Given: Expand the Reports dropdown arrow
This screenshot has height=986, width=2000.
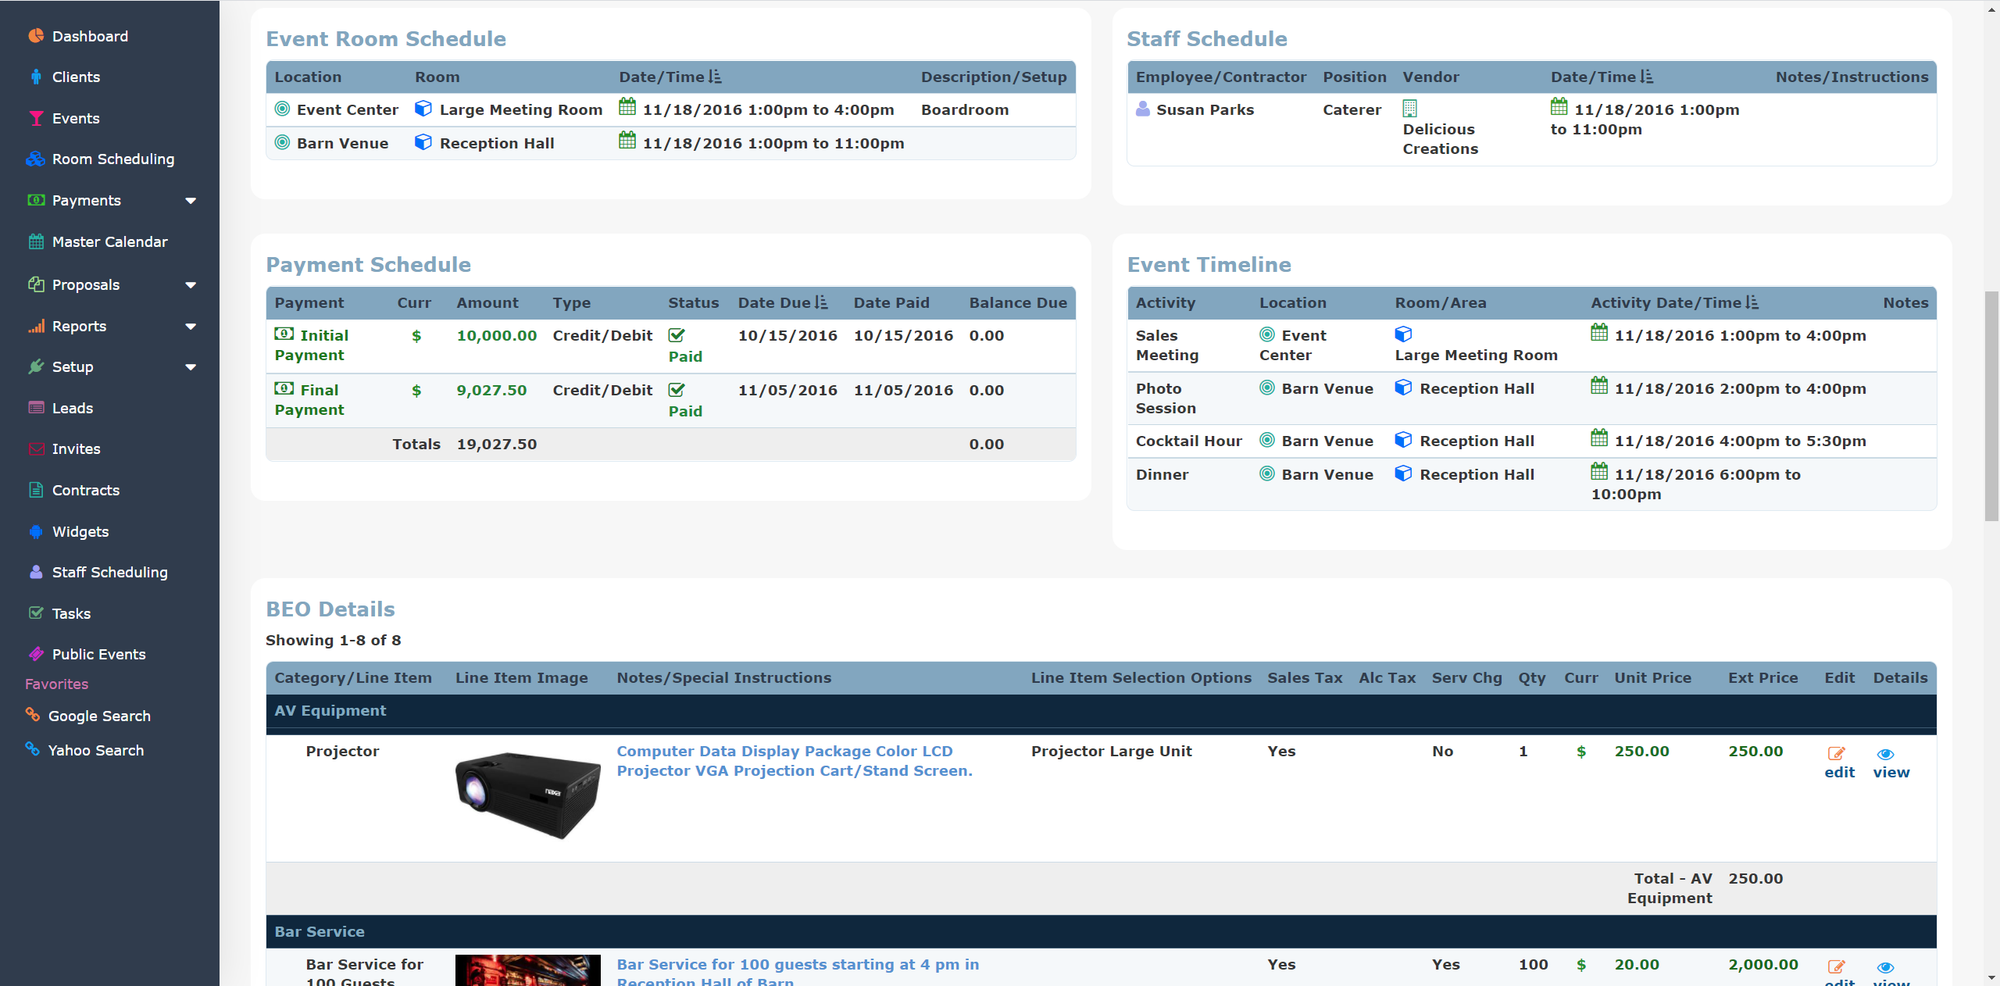Looking at the screenshot, I should 191,327.
